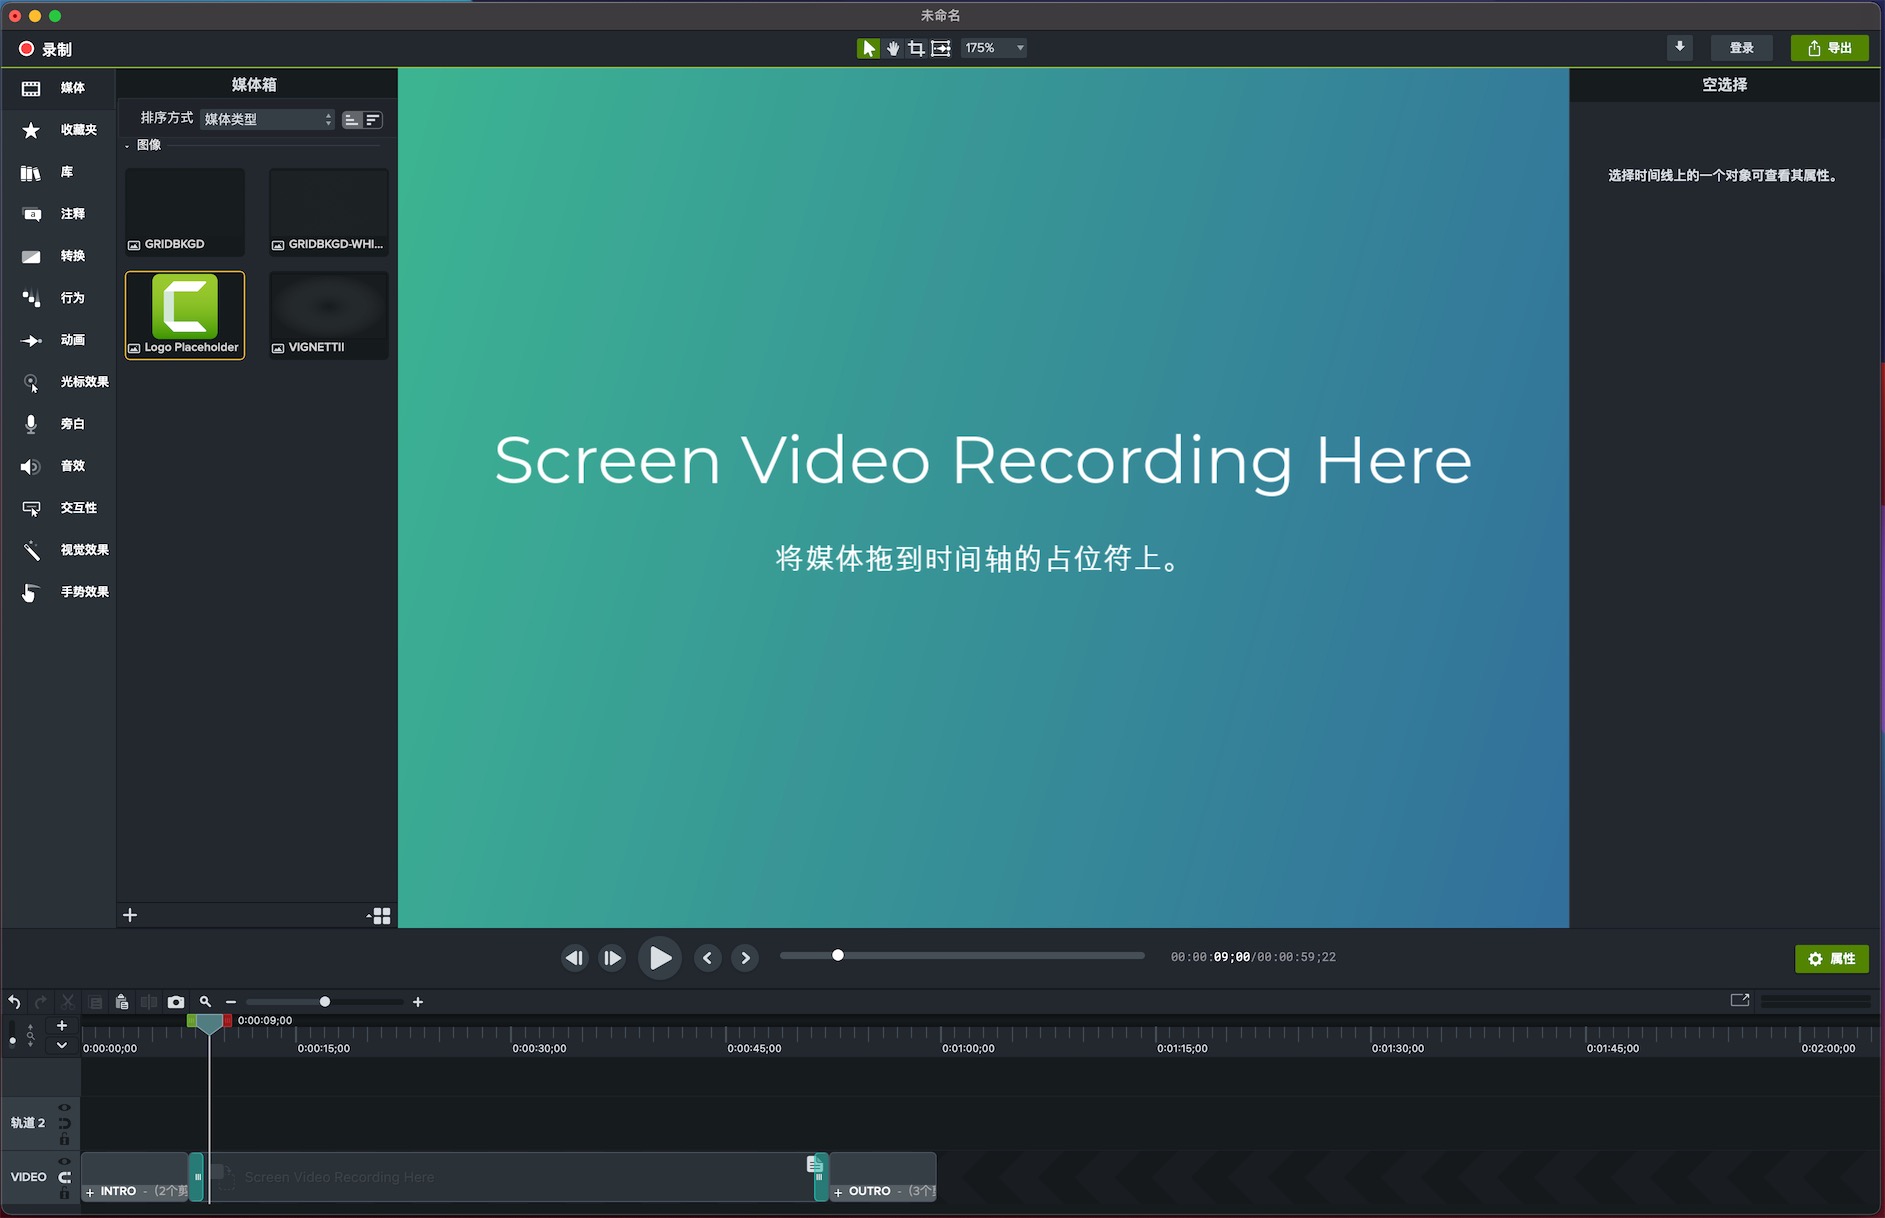The height and width of the screenshot is (1218, 1885).
Task: Collapse the 图像 images group
Action: 127,146
